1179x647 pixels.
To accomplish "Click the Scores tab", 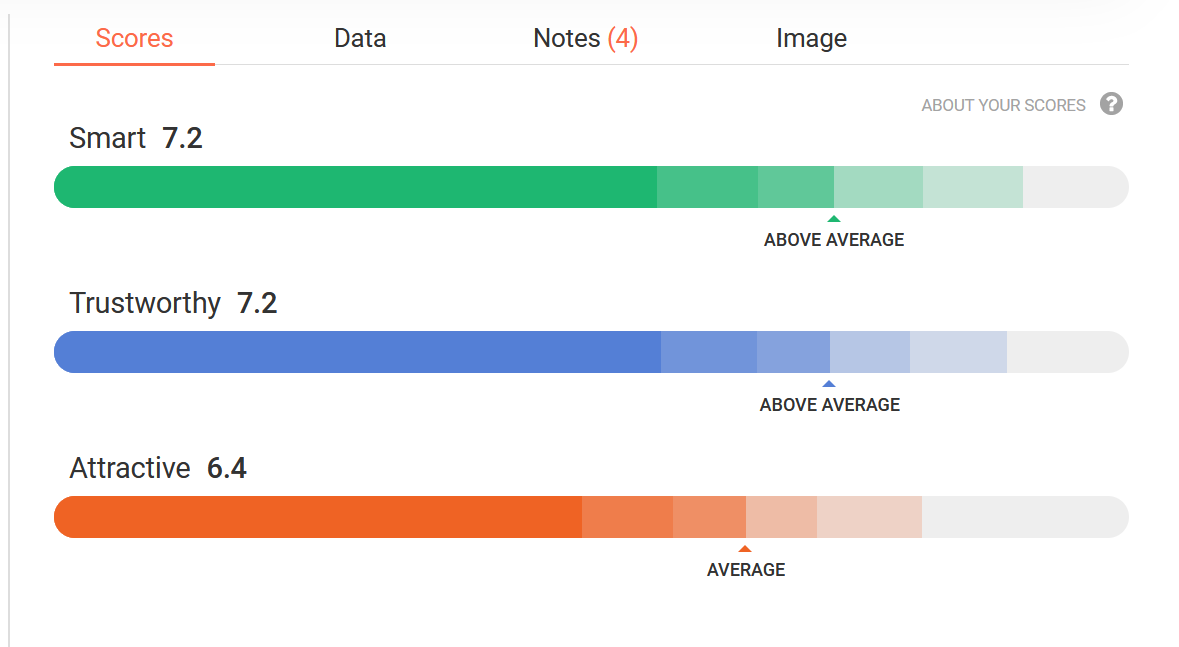I will (x=135, y=38).
